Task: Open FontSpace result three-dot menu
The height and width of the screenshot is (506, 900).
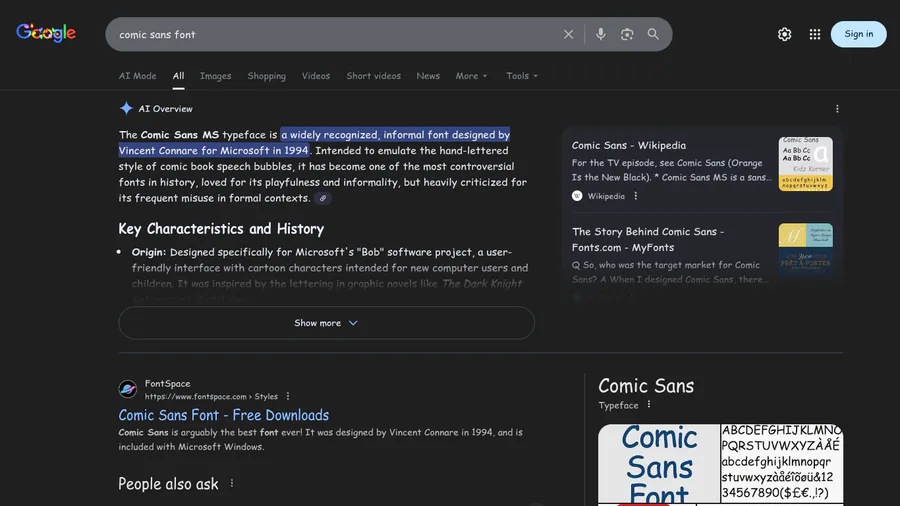Action: [x=288, y=396]
